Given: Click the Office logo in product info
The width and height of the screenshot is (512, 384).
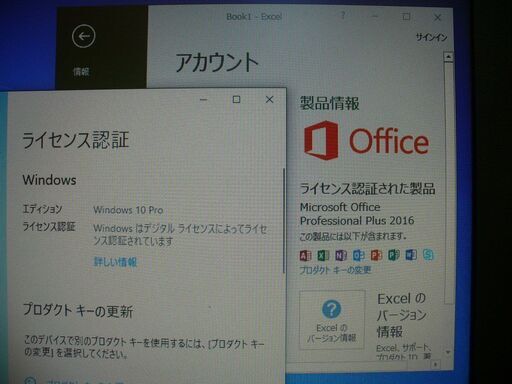Looking at the screenshot, I should tap(366, 141).
